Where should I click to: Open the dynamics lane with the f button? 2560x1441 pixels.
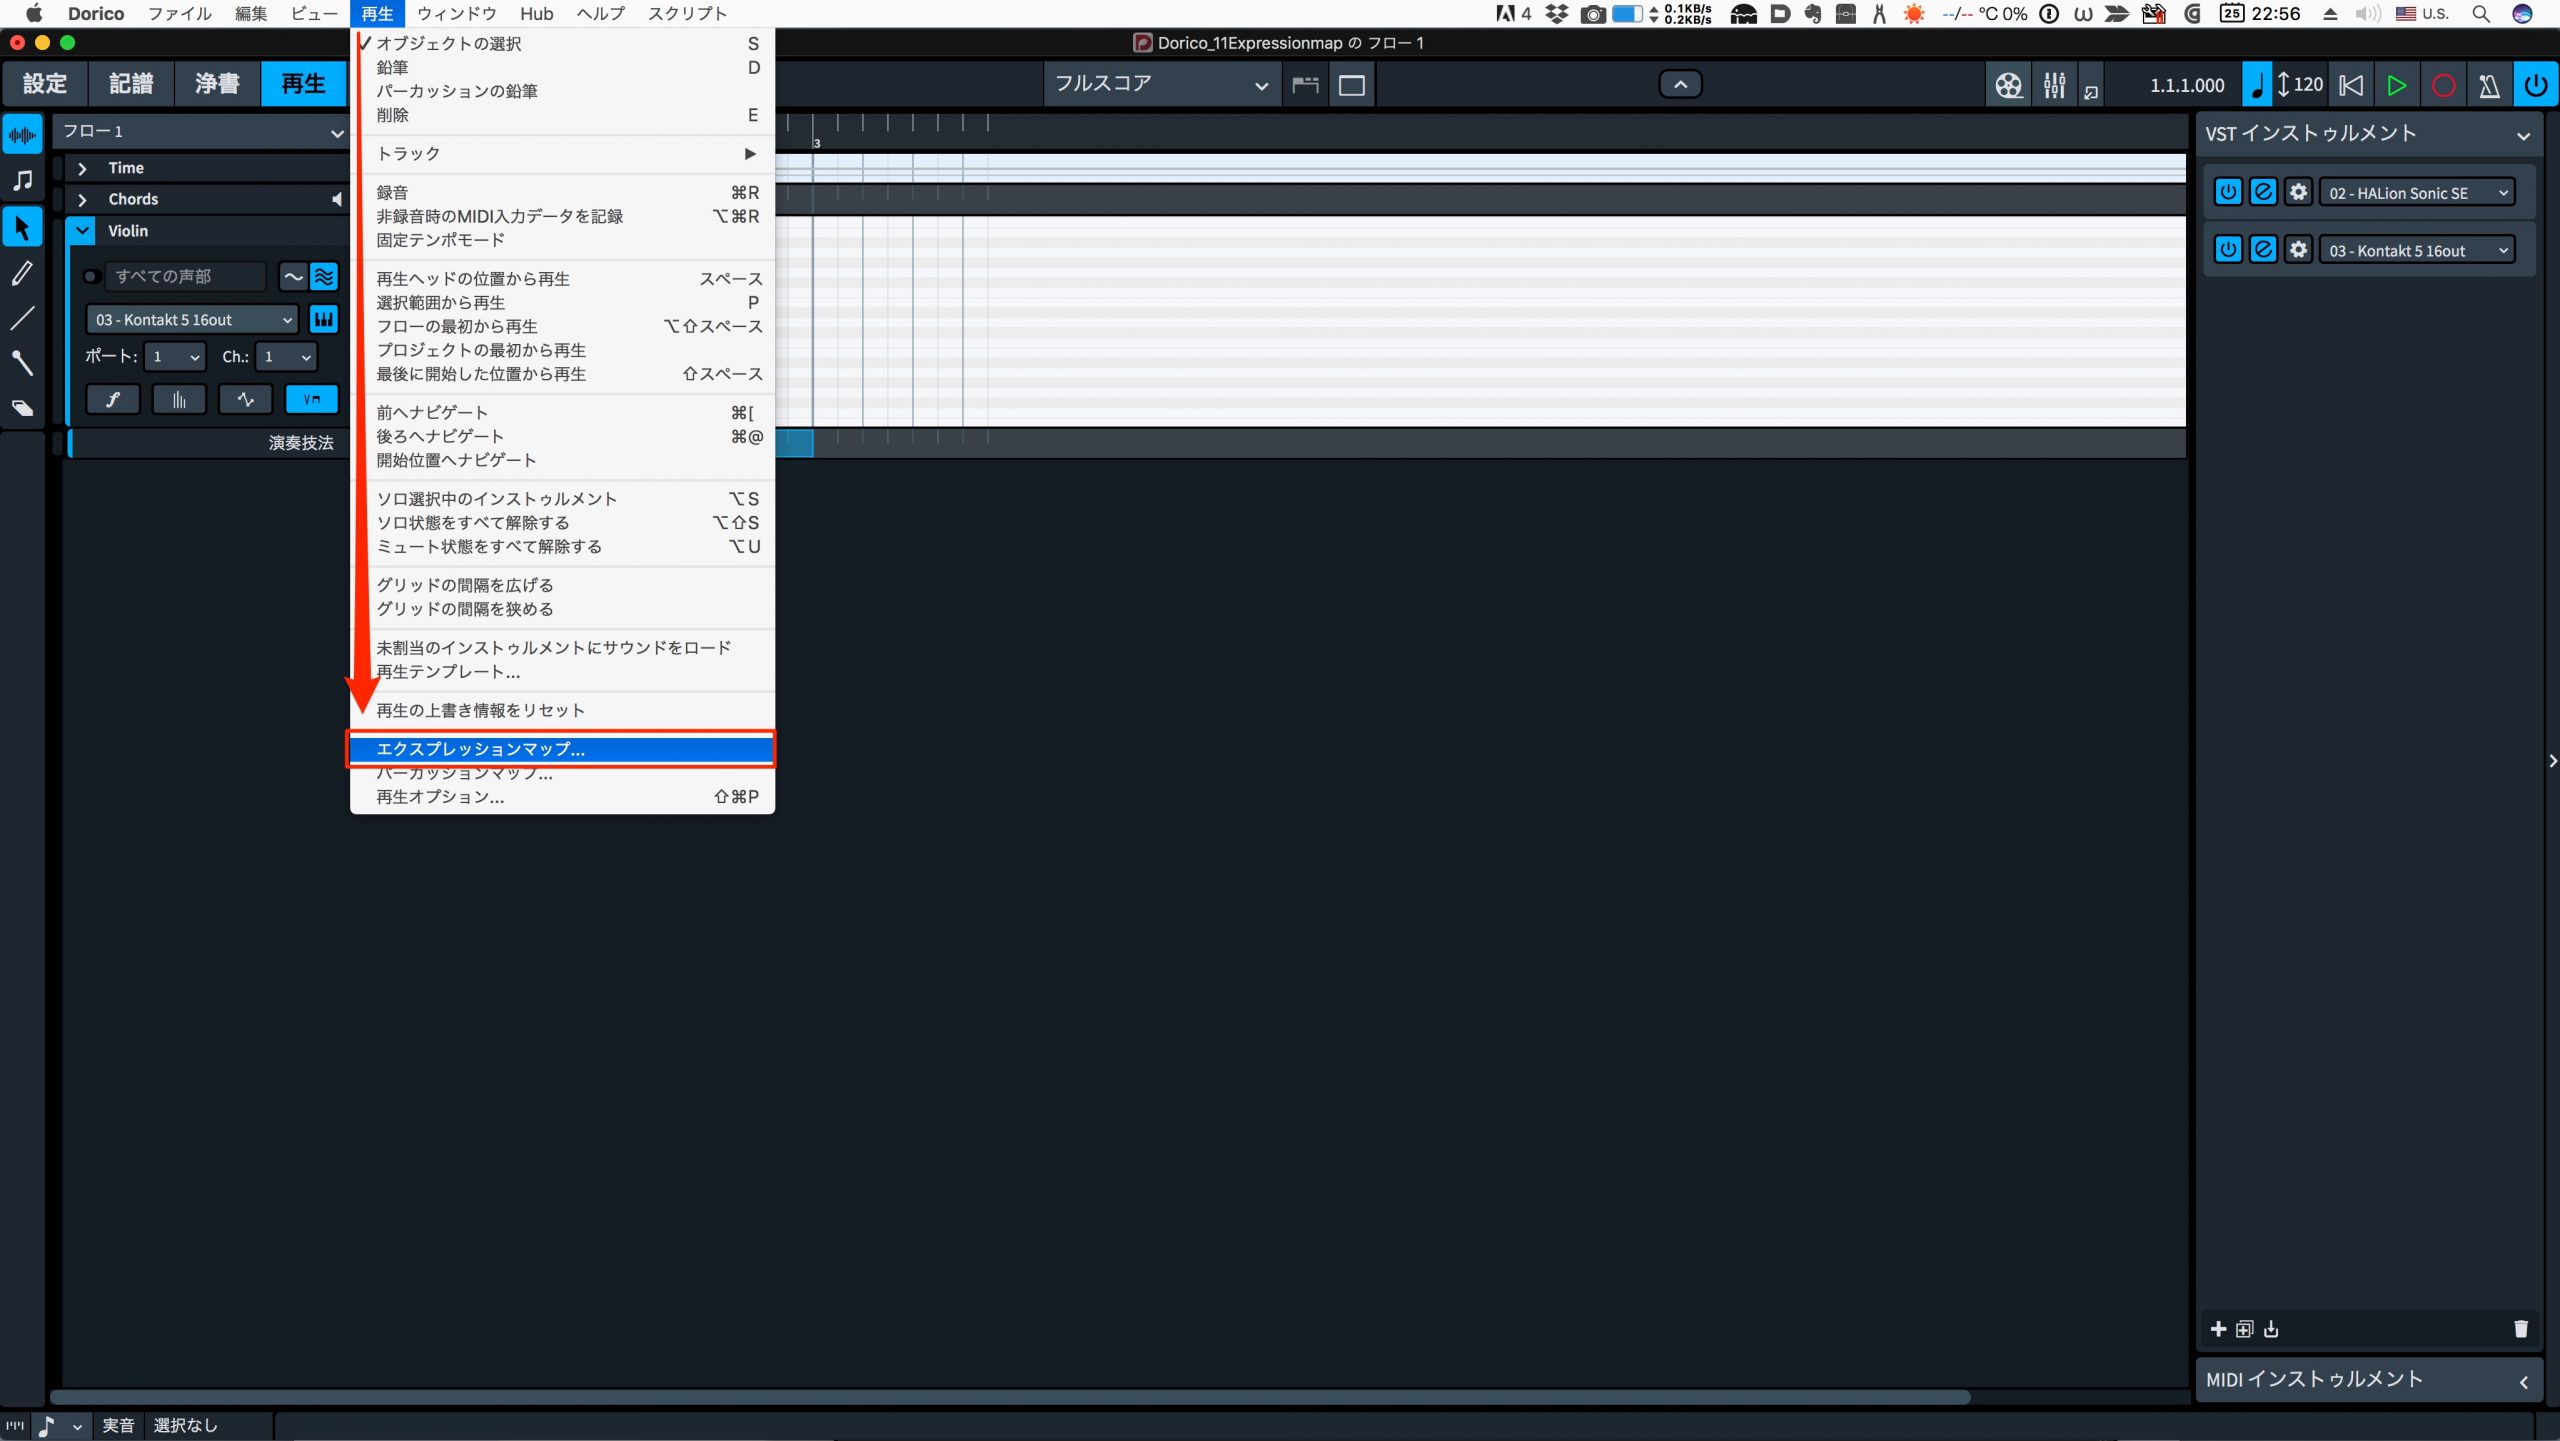(x=113, y=399)
